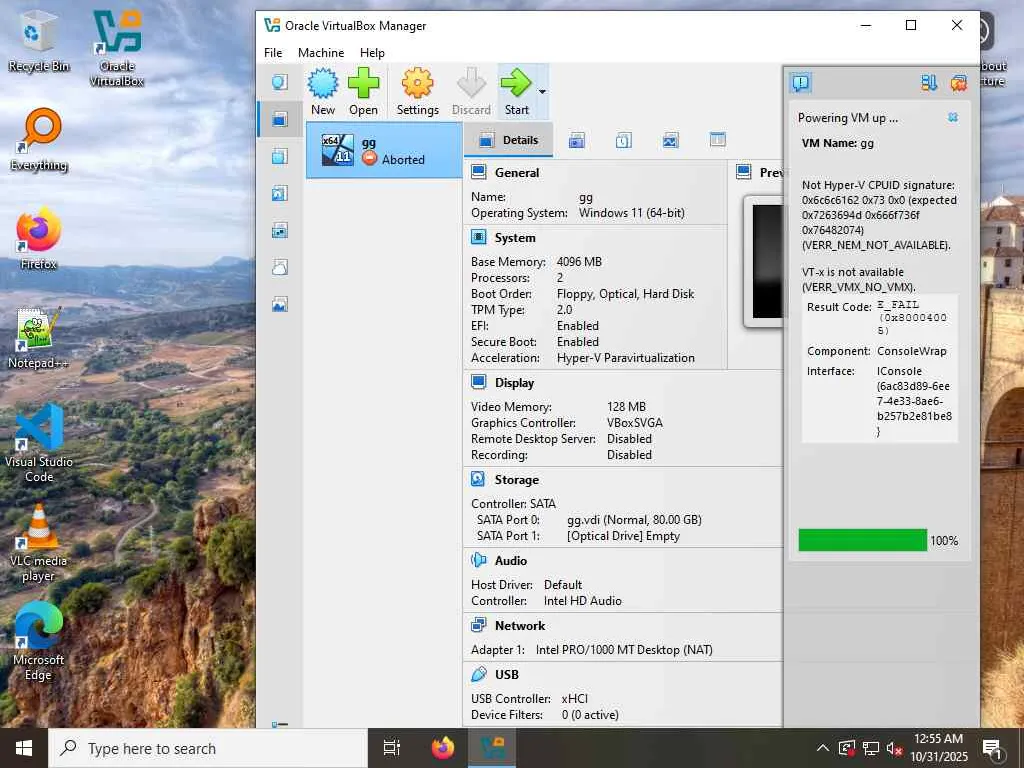Screen dimensions: 1024x768
Task: Open the Microsoft Edge desktop shortcut
Action: click(x=39, y=642)
